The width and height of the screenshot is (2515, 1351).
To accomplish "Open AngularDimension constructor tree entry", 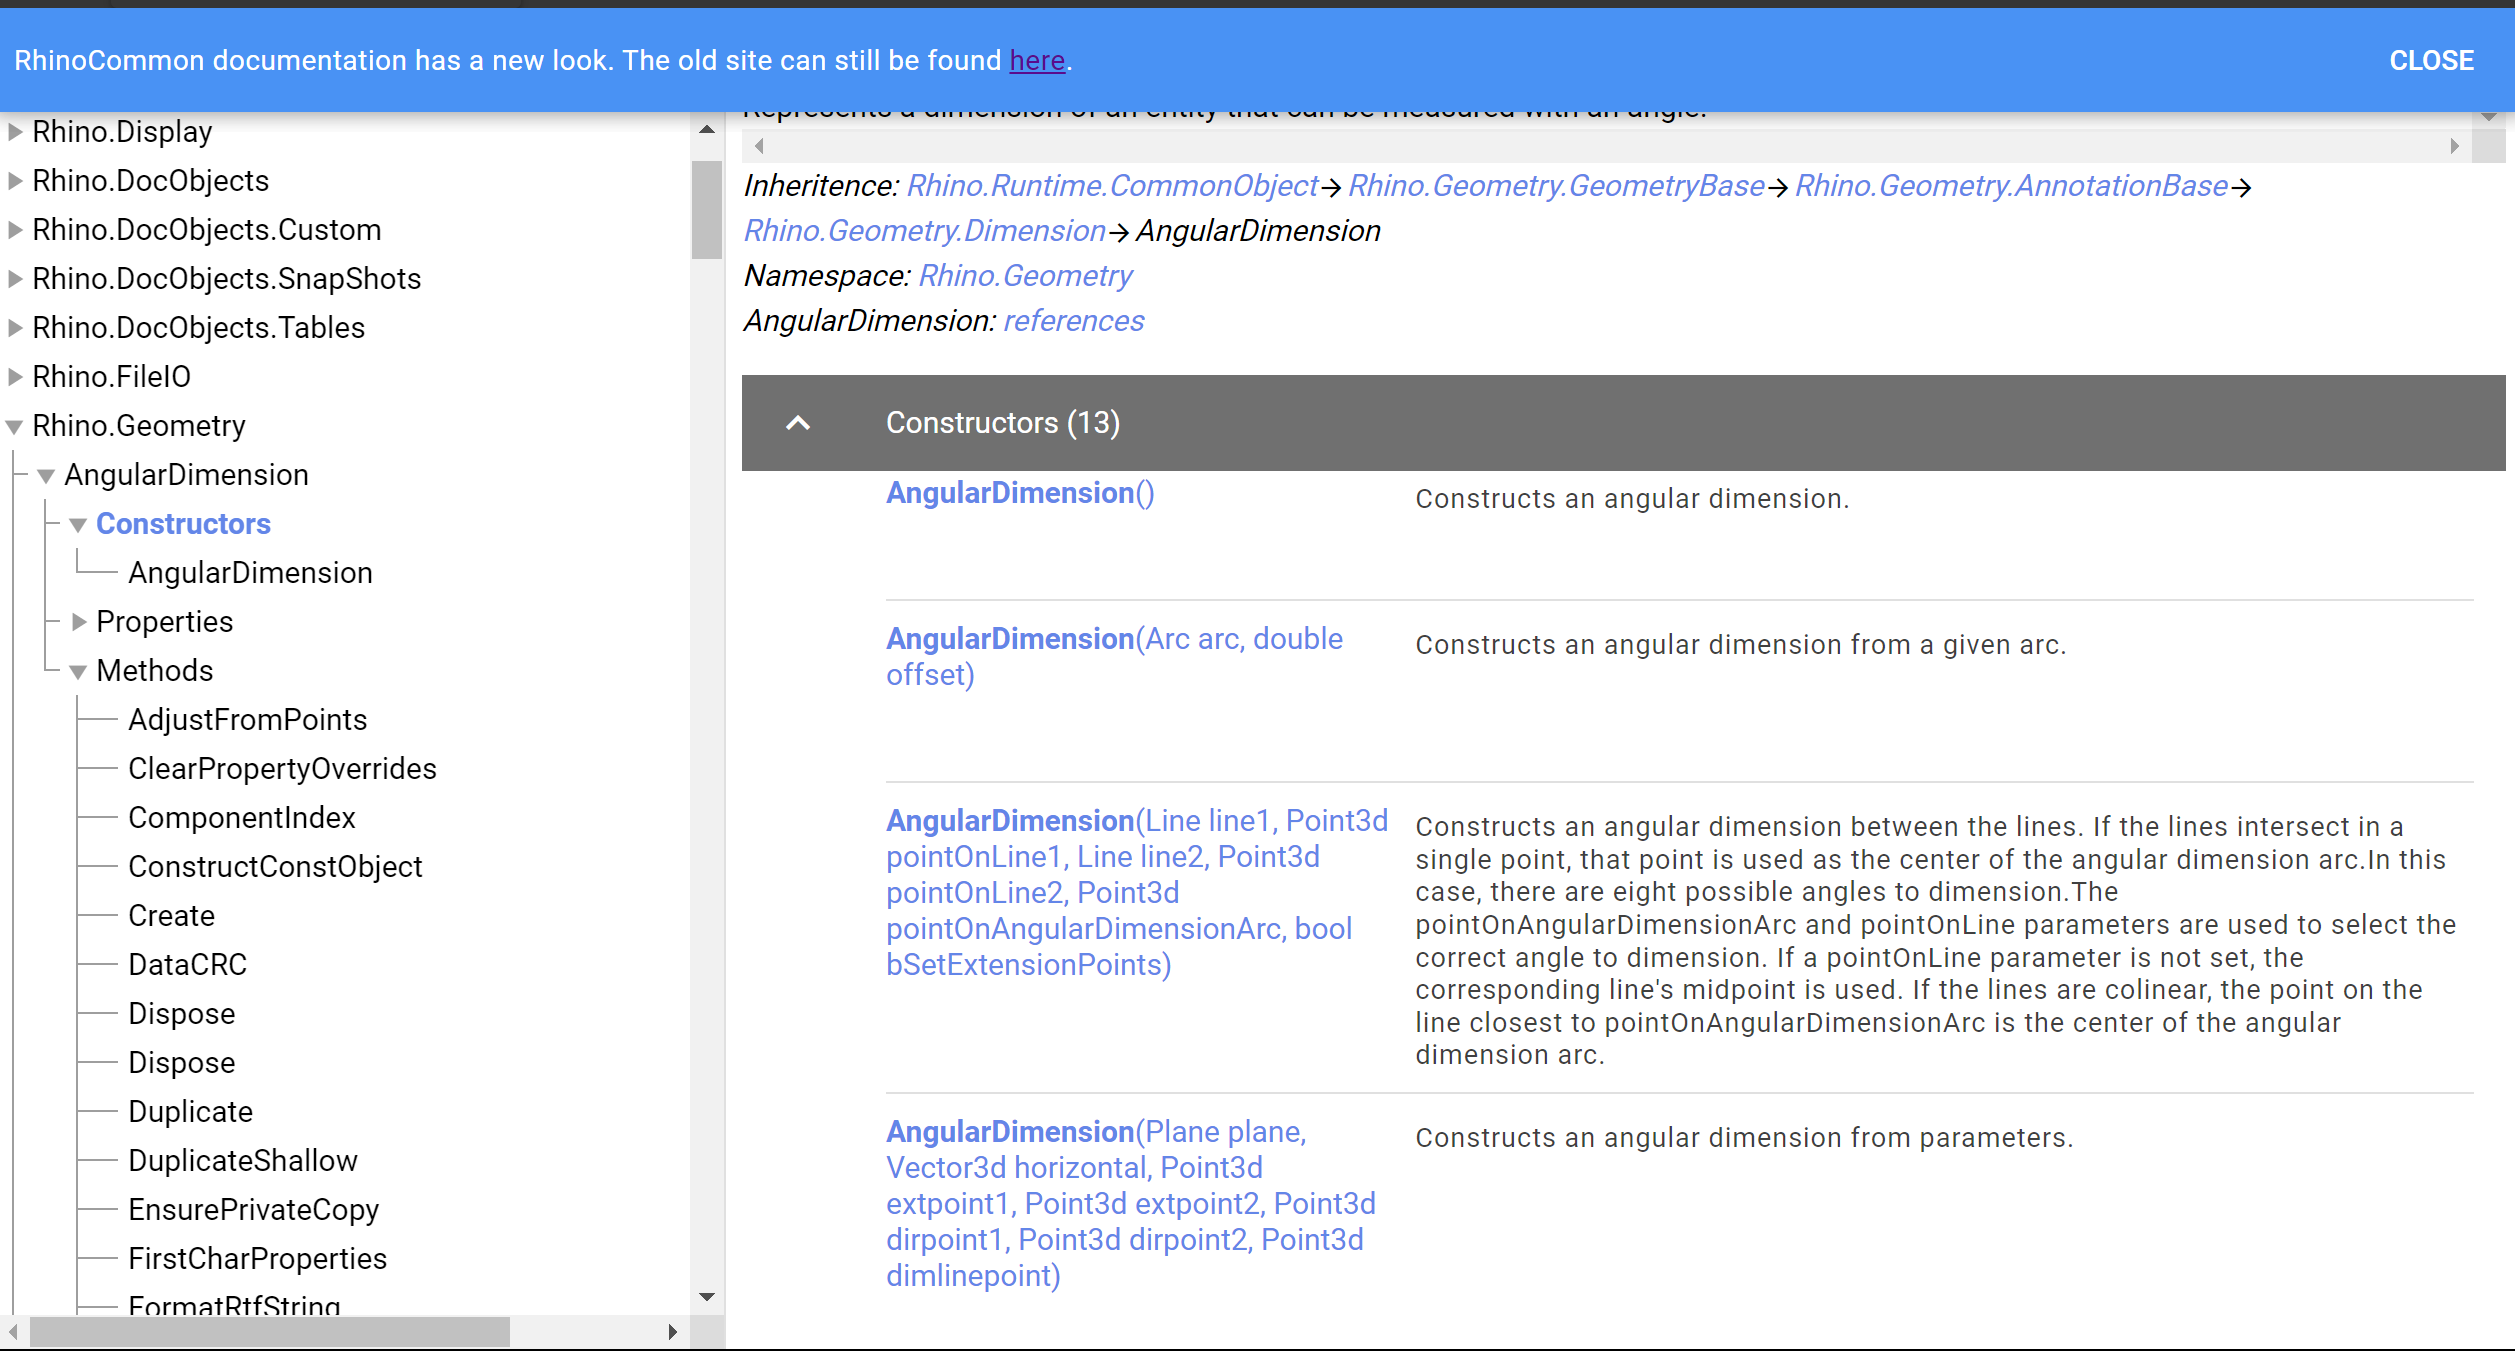I will (x=250, y=573).
